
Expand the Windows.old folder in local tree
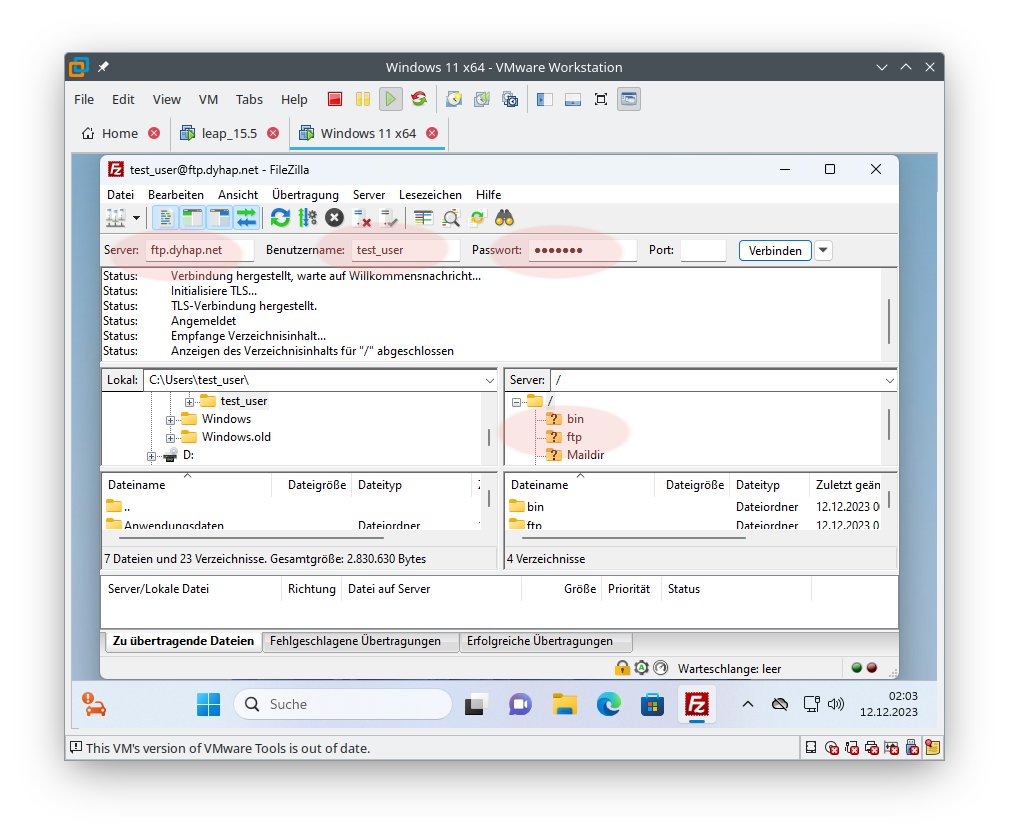click(171, 437)
